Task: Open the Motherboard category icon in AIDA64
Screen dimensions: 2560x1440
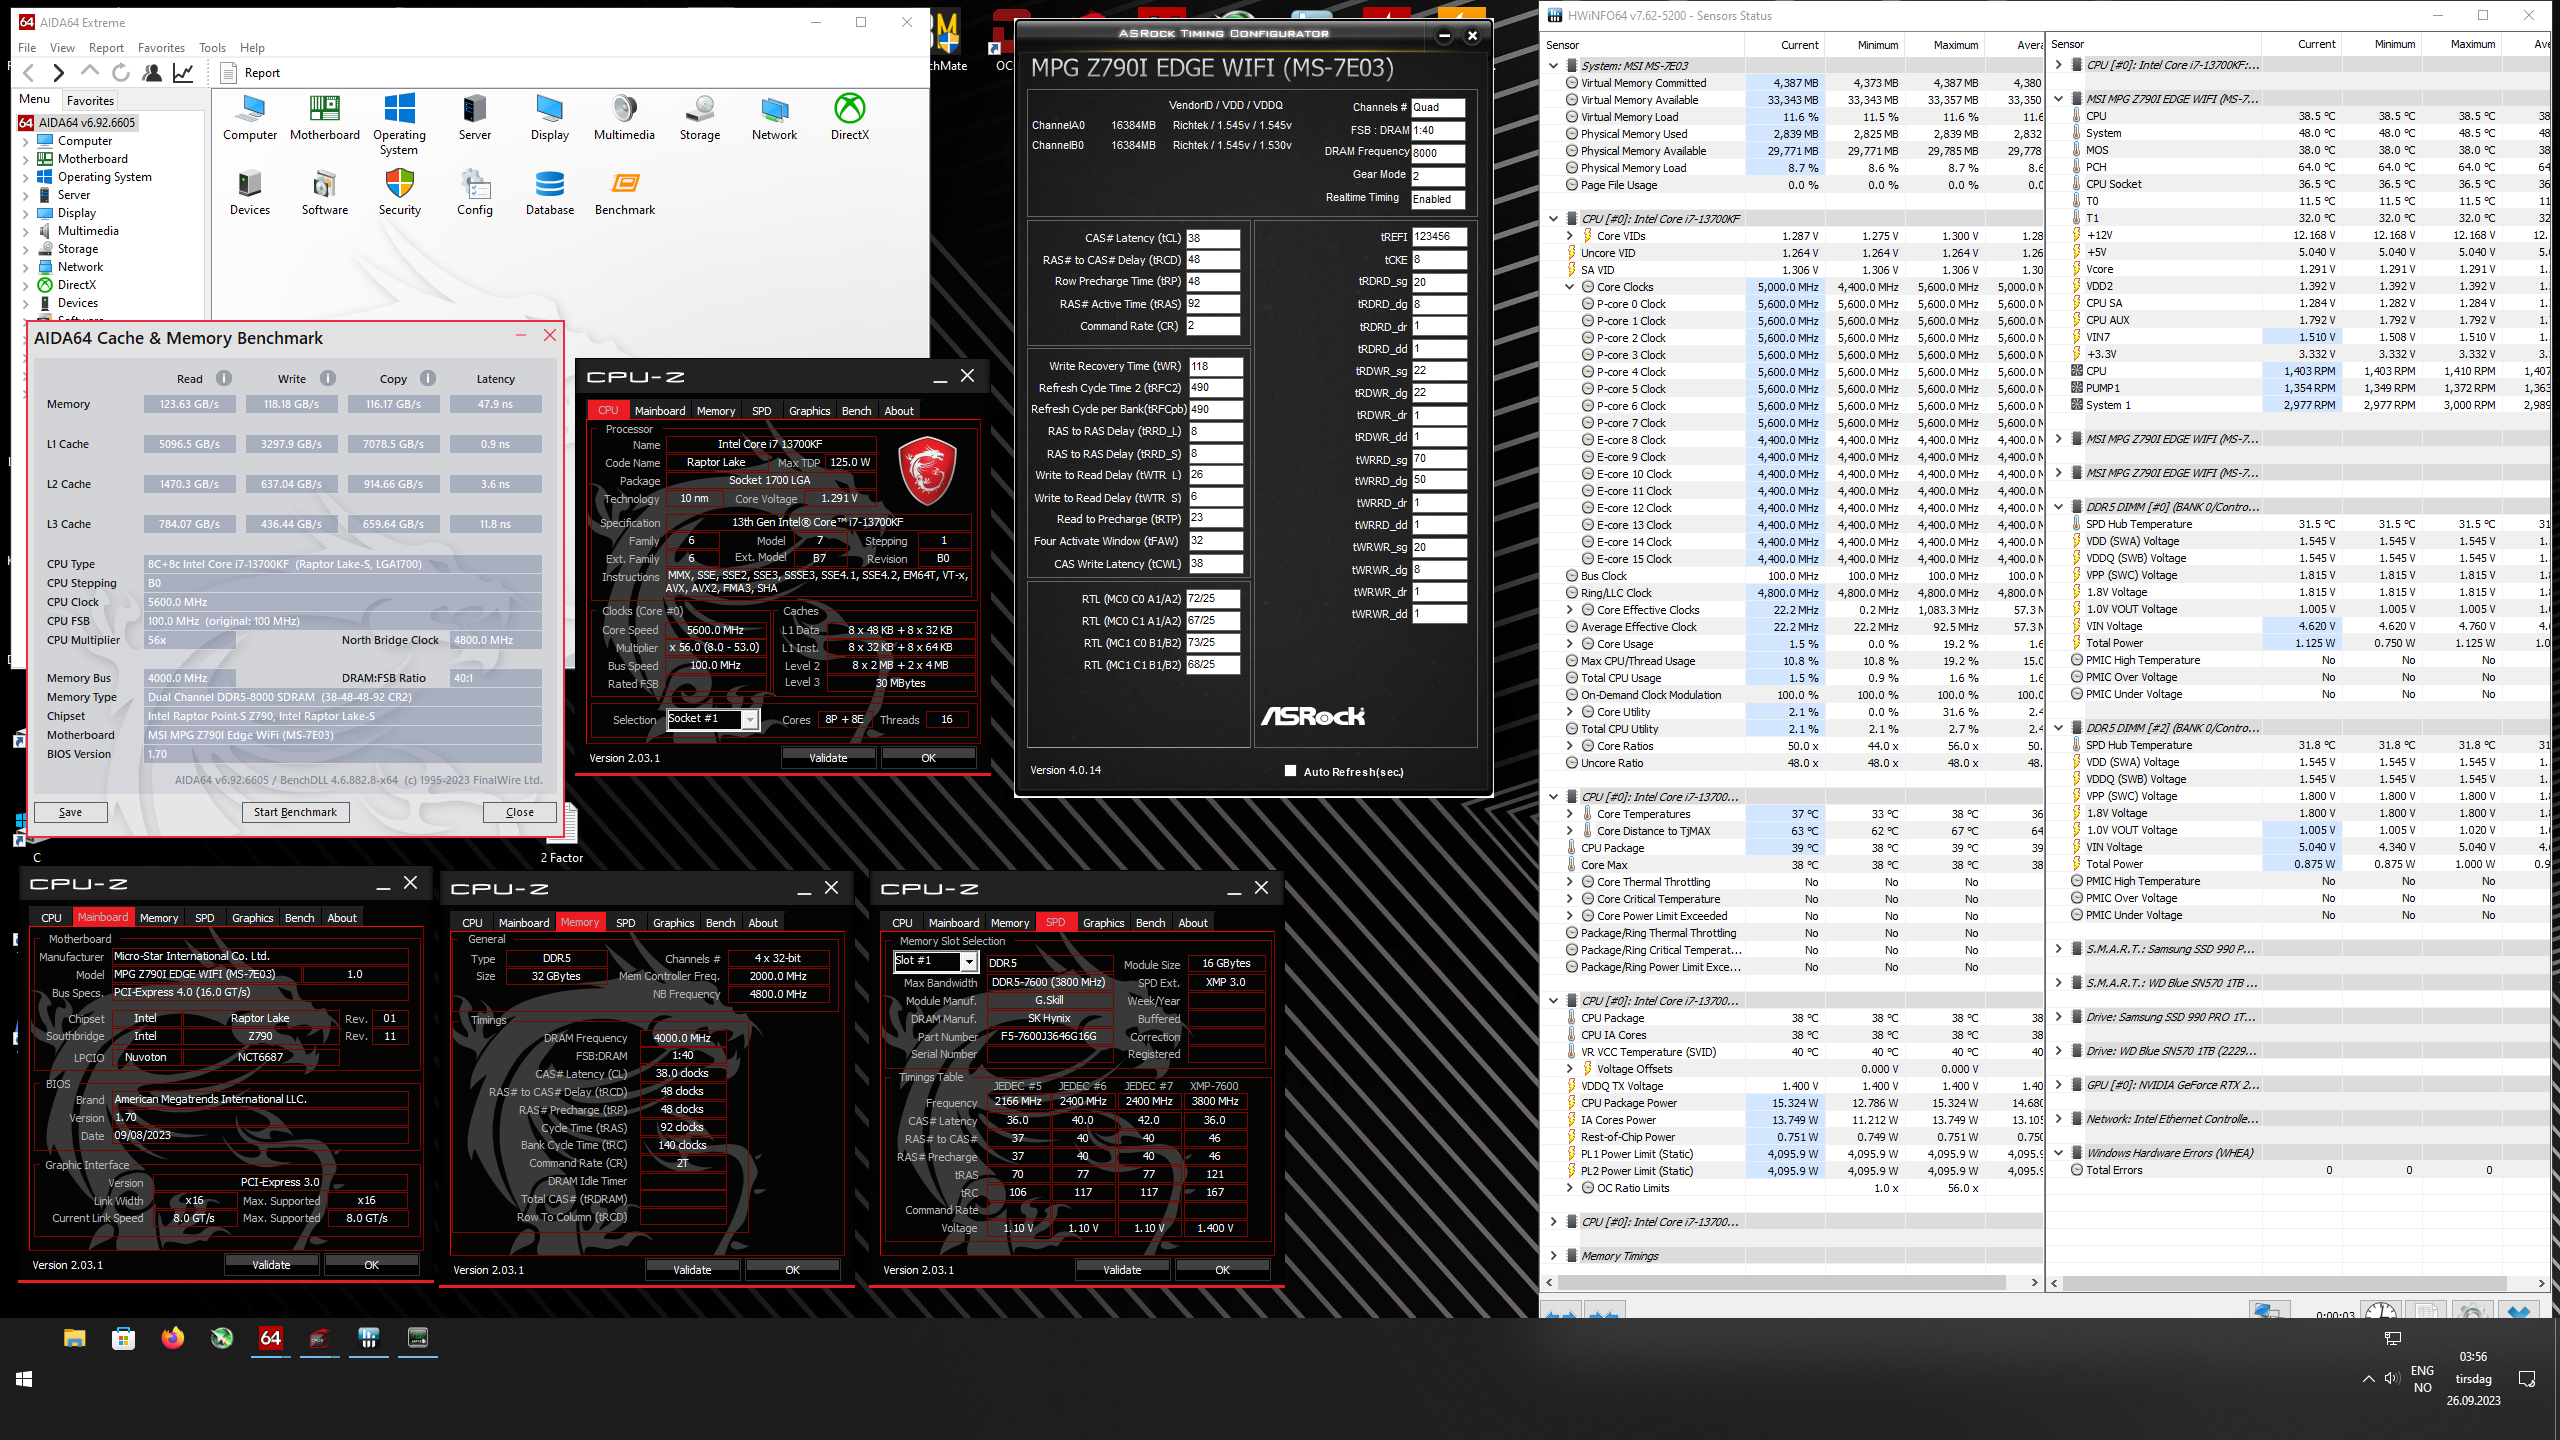Action: pos(325,117)
